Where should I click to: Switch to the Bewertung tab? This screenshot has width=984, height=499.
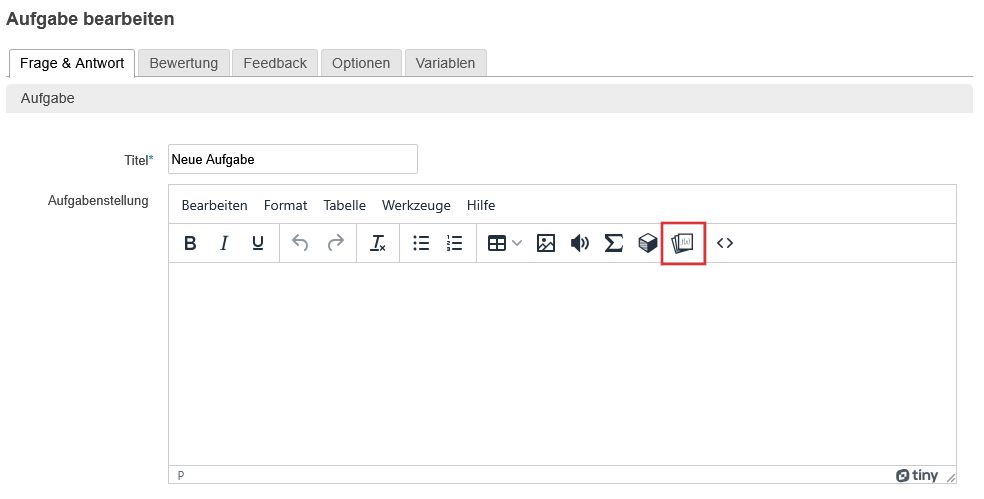coord(184,63)
